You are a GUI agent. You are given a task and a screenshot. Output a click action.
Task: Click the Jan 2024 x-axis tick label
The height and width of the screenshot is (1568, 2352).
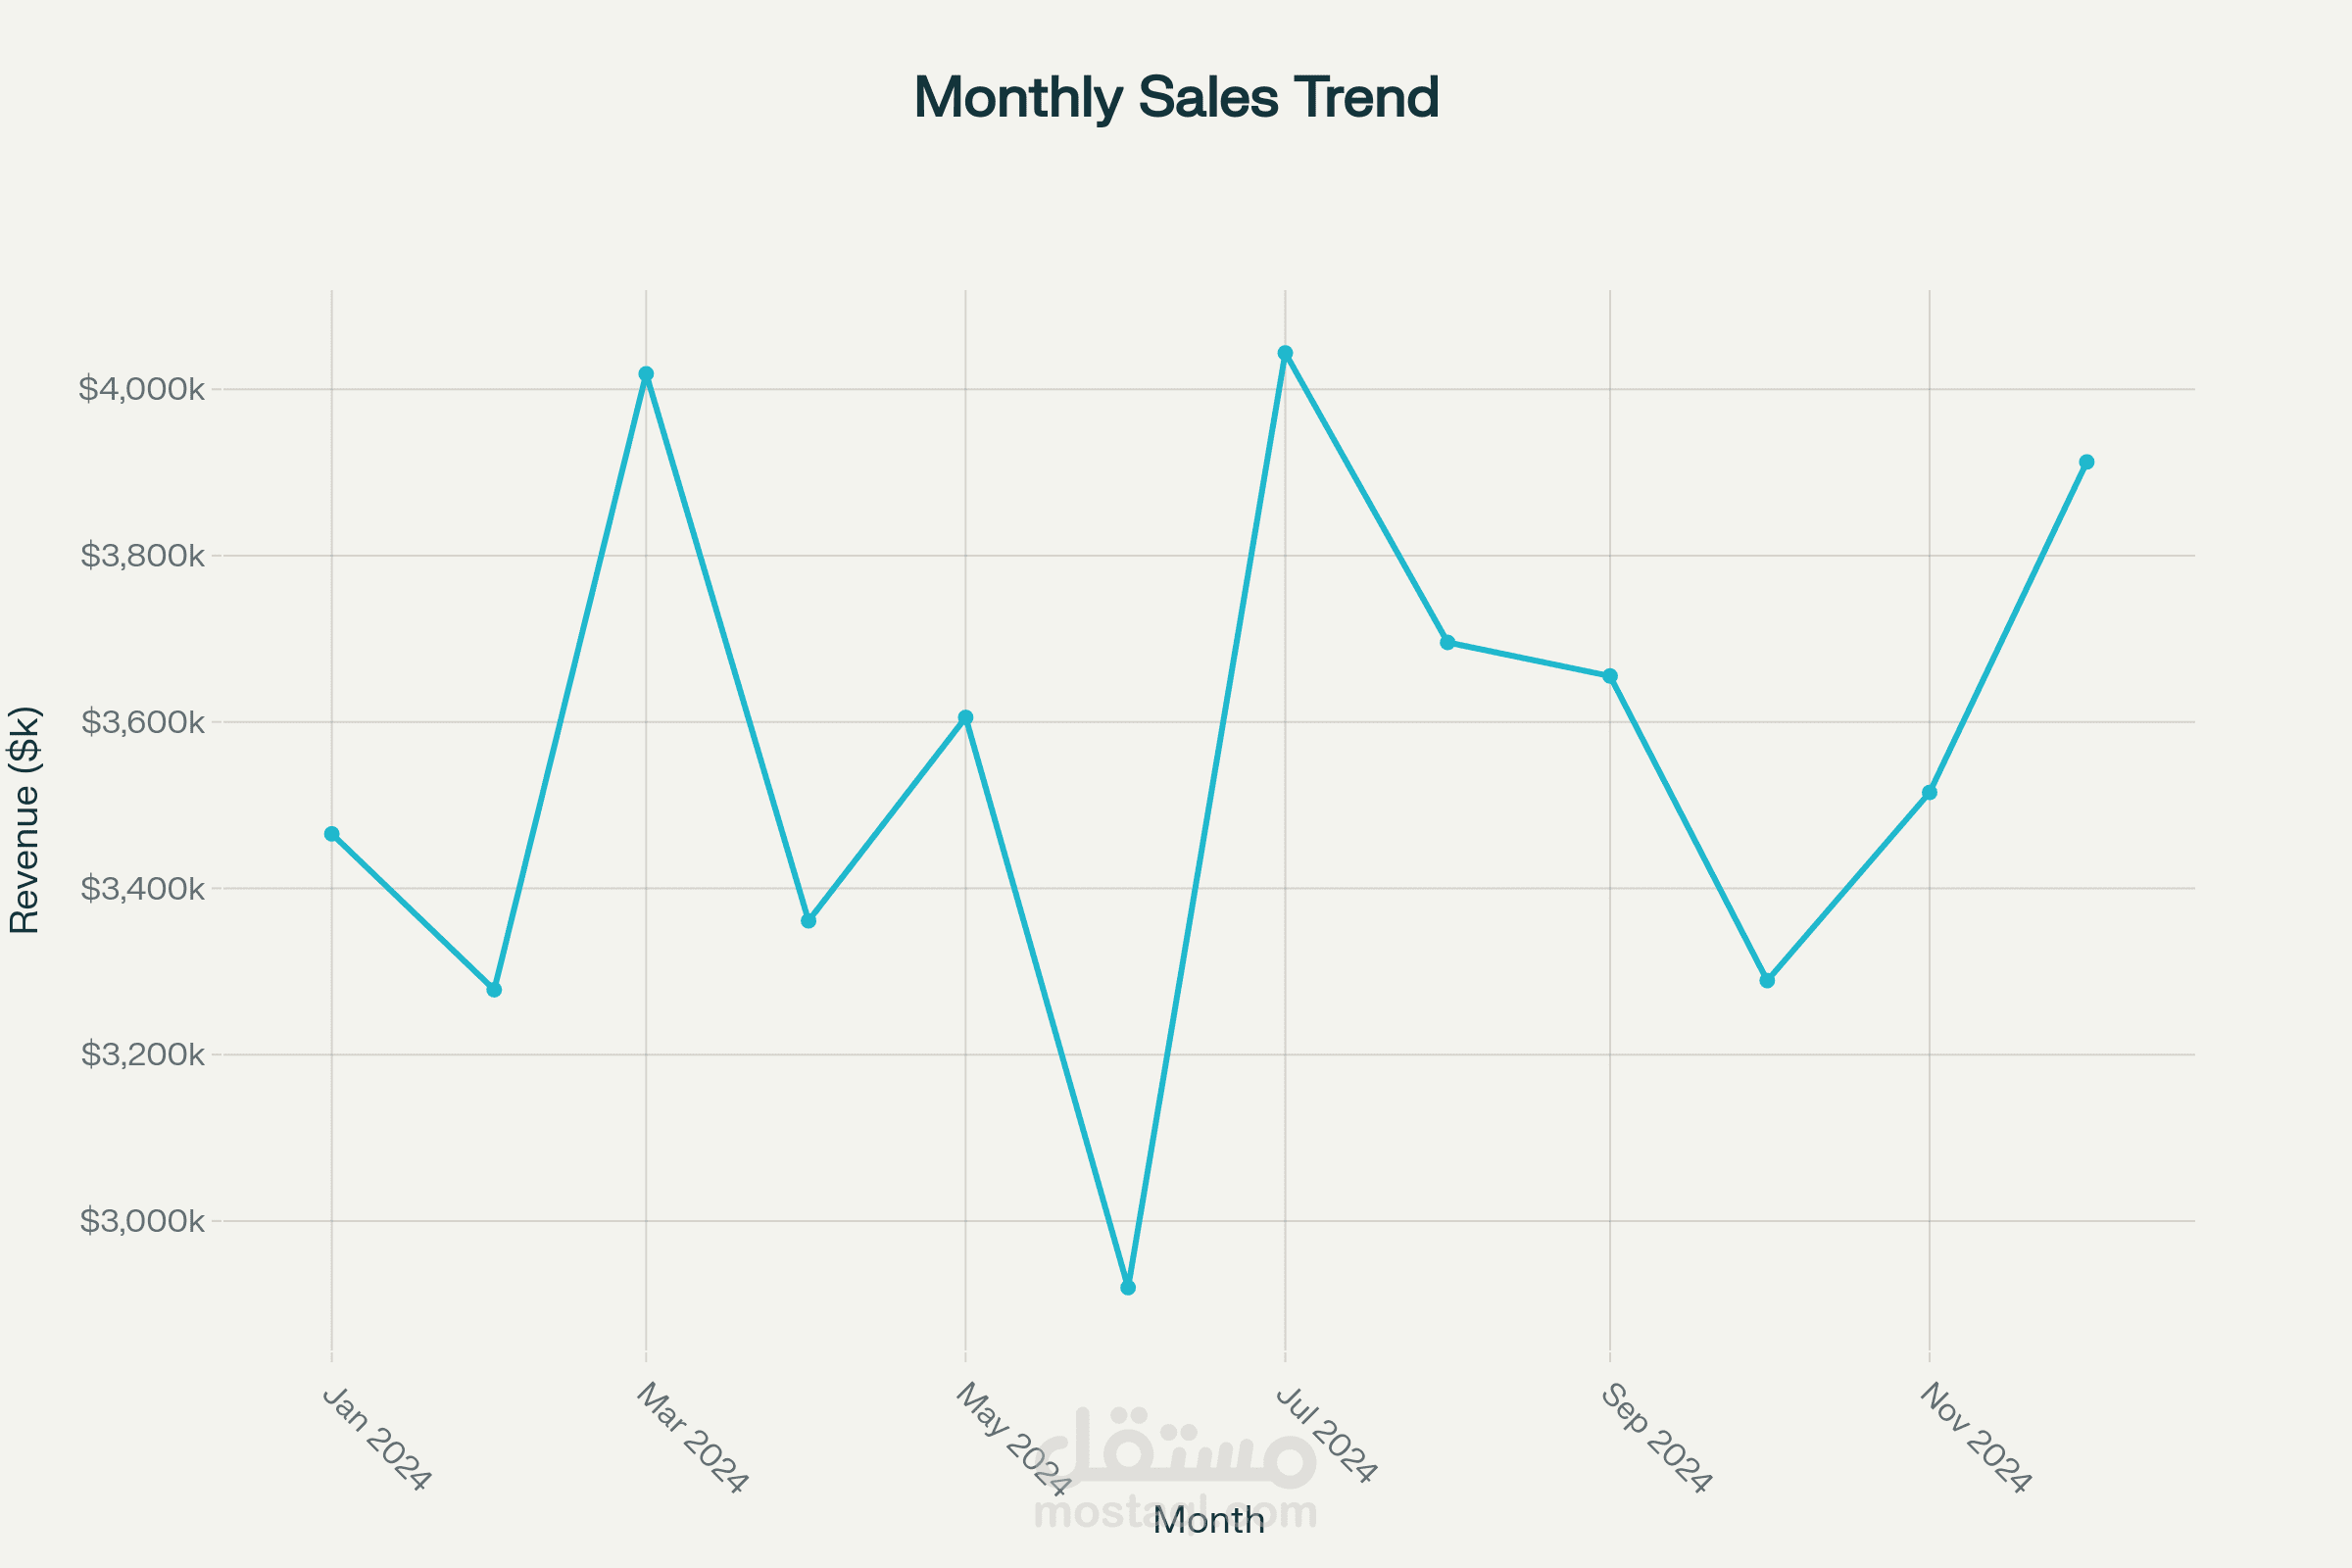click(376, 1439)
